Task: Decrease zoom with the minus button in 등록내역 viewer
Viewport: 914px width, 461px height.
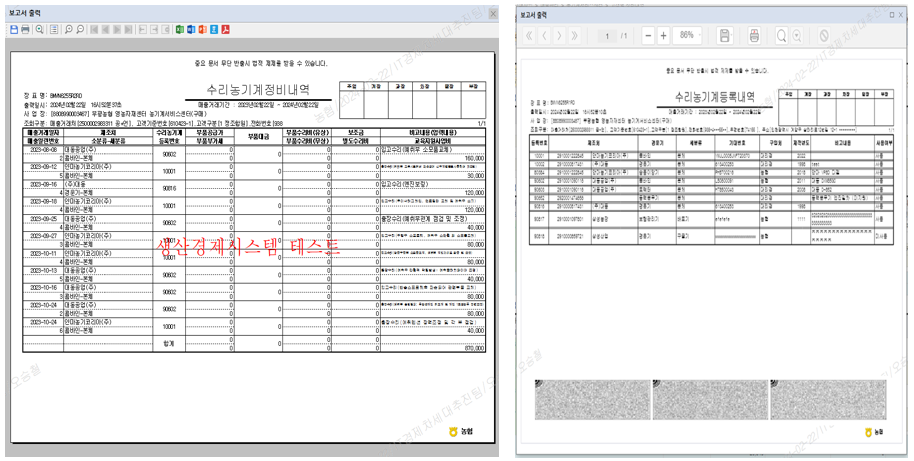Action: pyautogui.click(x=648, y=36)
